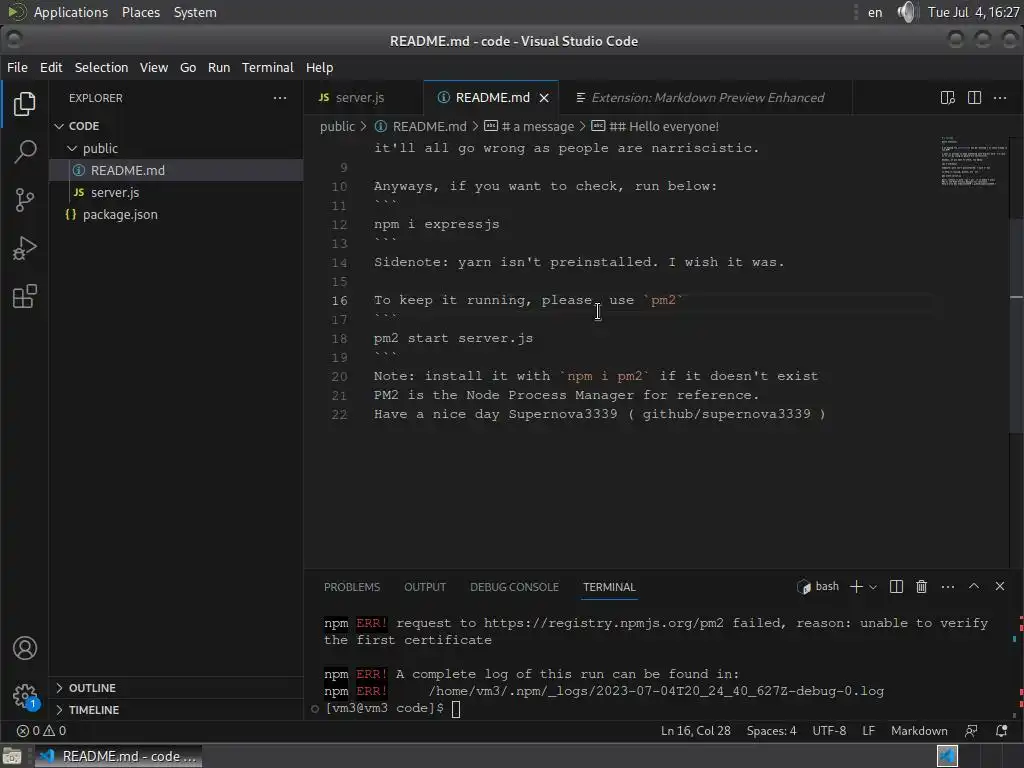Change indentation via Spaces: 4

[x=771, y=731]
